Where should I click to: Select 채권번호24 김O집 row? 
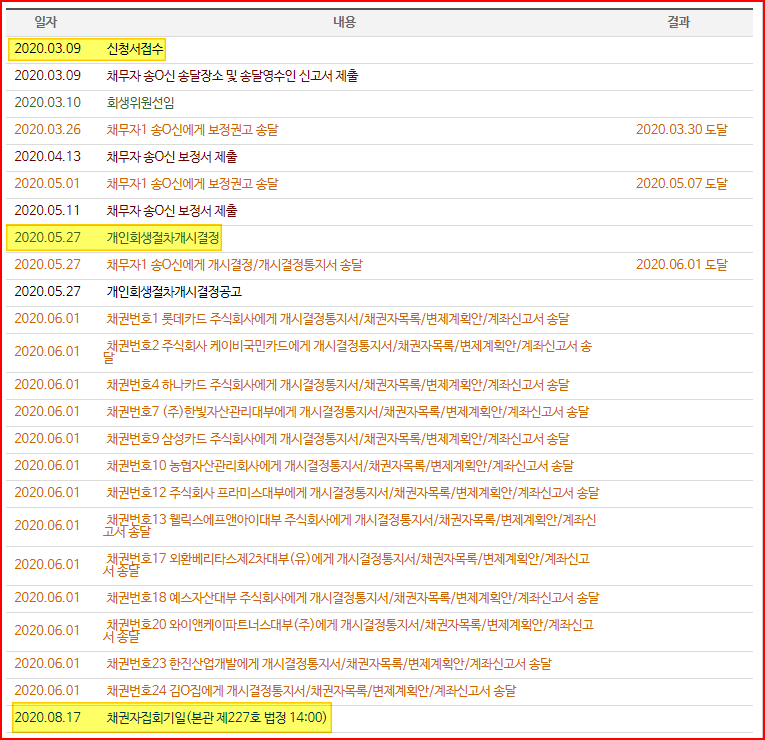[x=380, y=691]
